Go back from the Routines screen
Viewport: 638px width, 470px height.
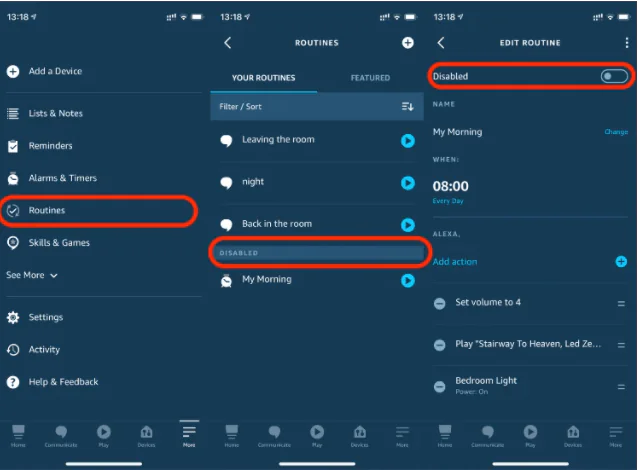[228, 43]
